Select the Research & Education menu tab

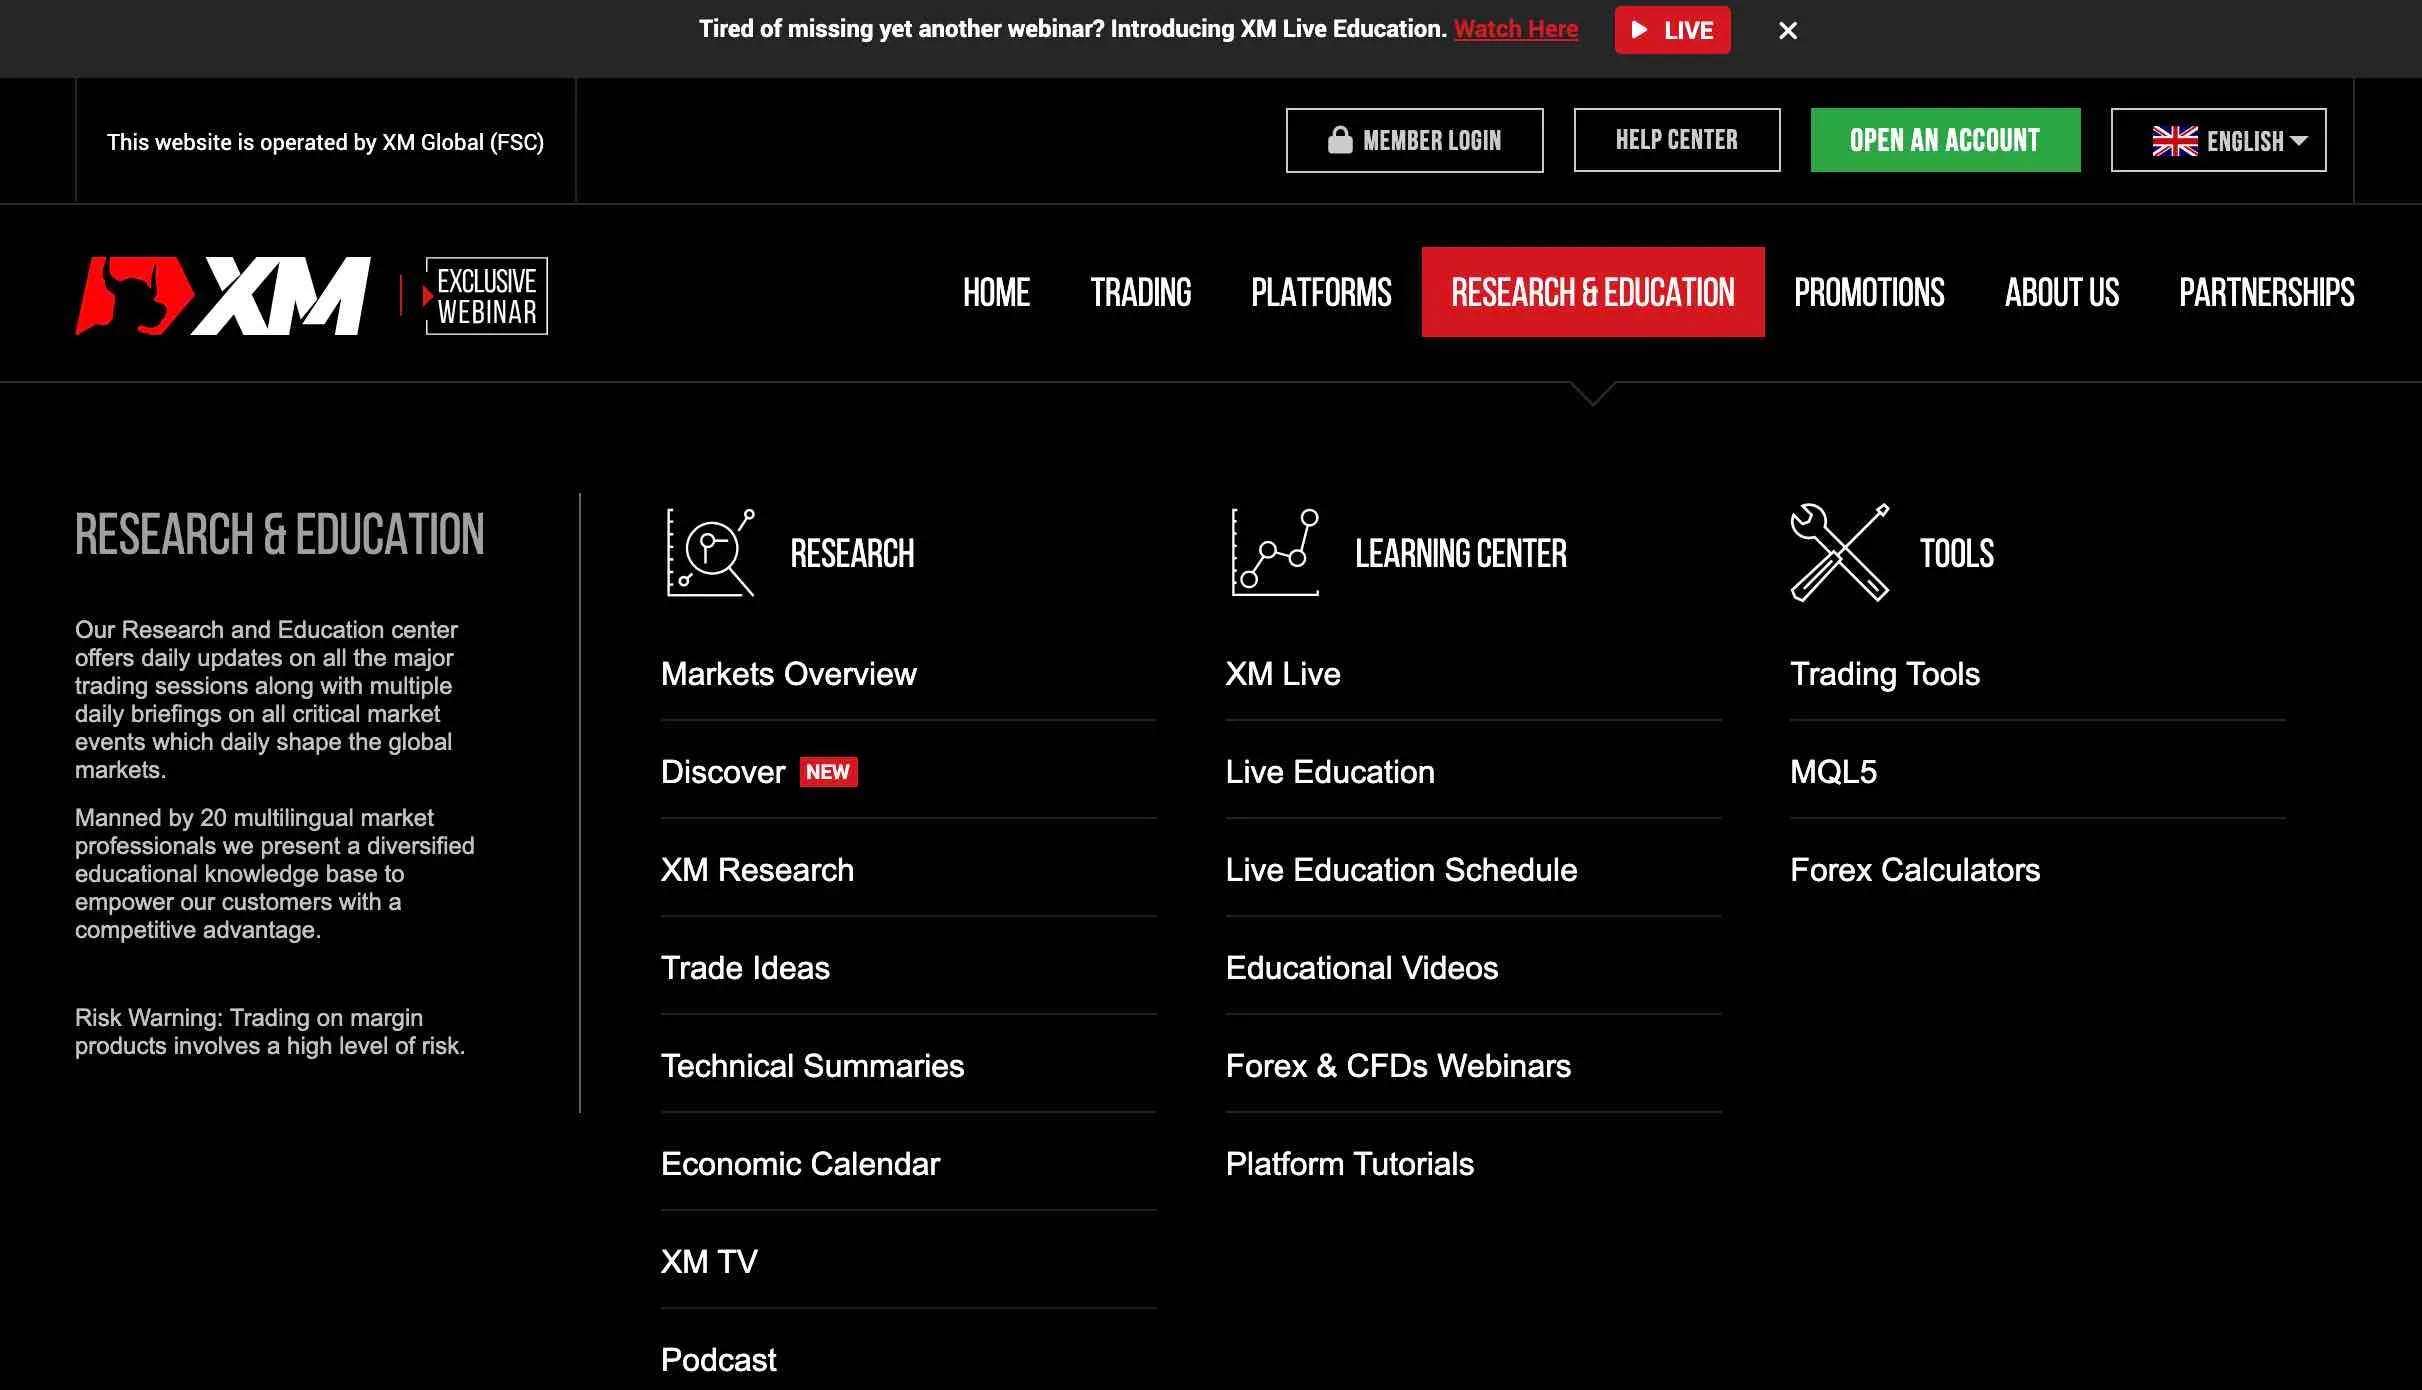pos(1593,292)
